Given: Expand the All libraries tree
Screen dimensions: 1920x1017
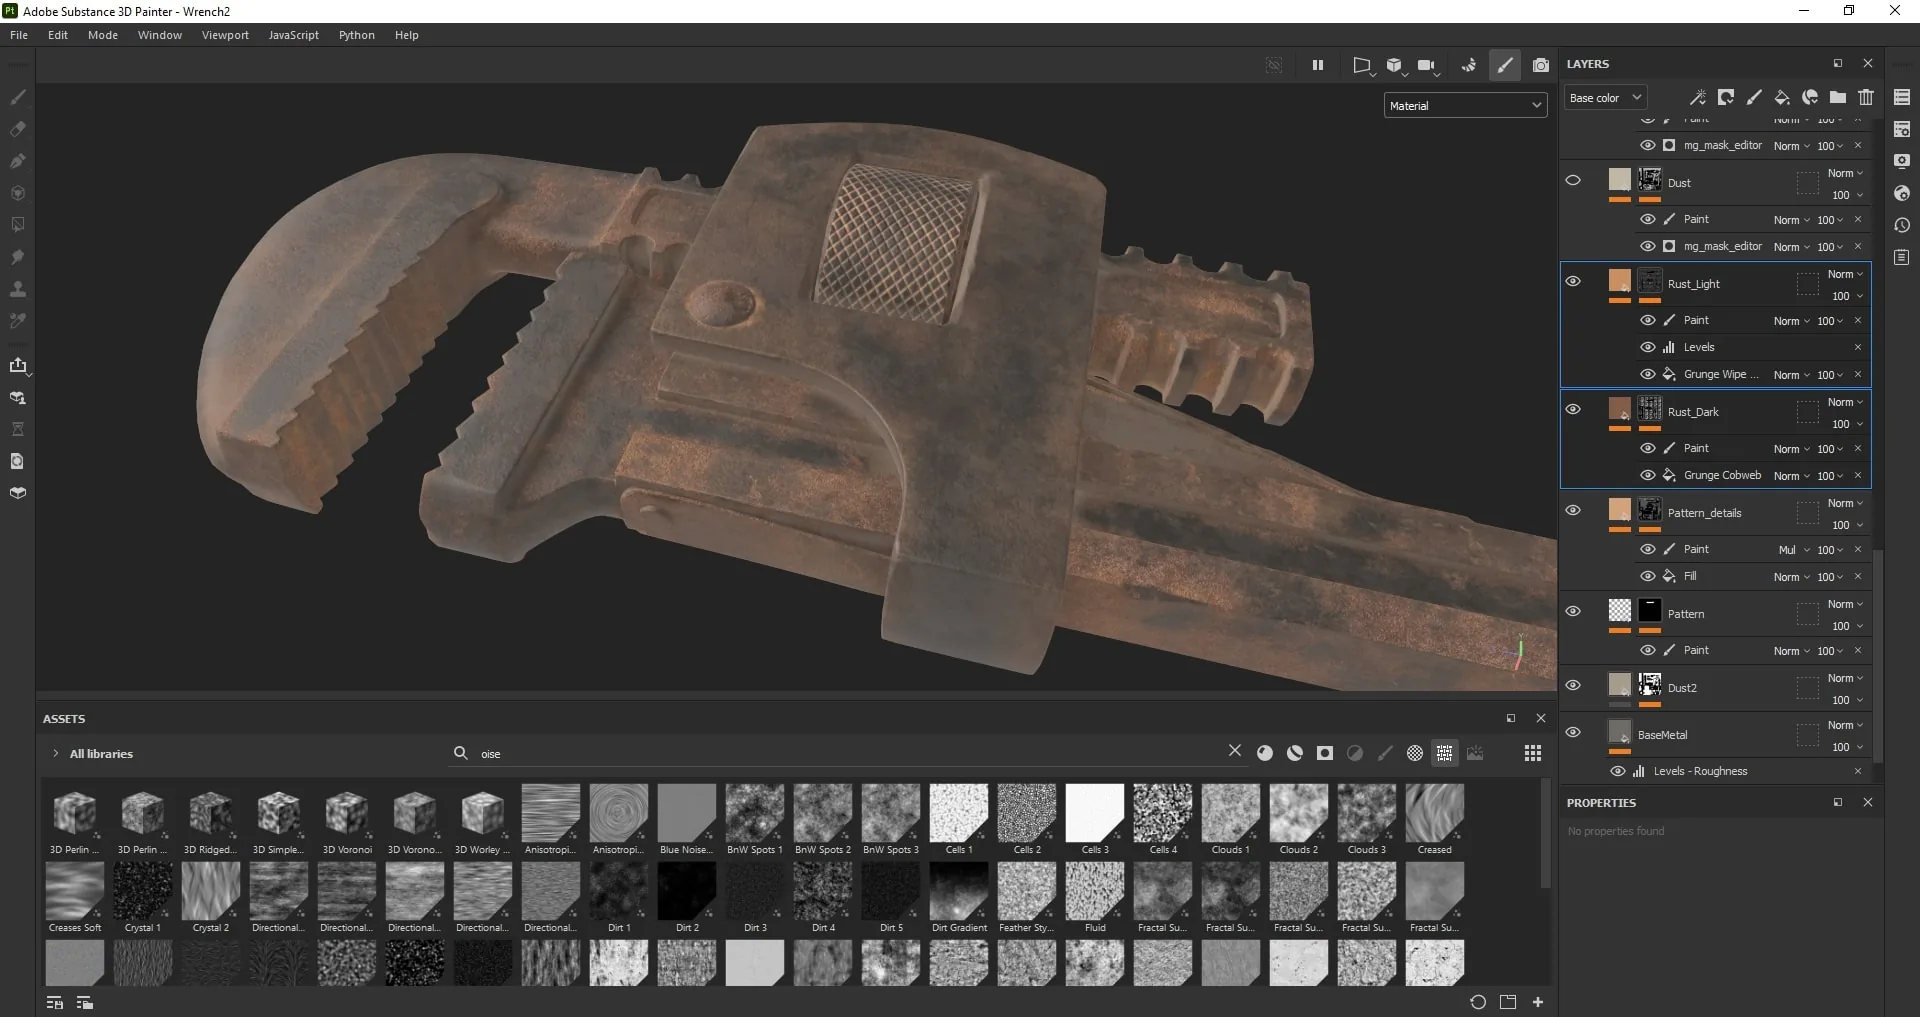Looking at the screenshot, I should point(56,753).
